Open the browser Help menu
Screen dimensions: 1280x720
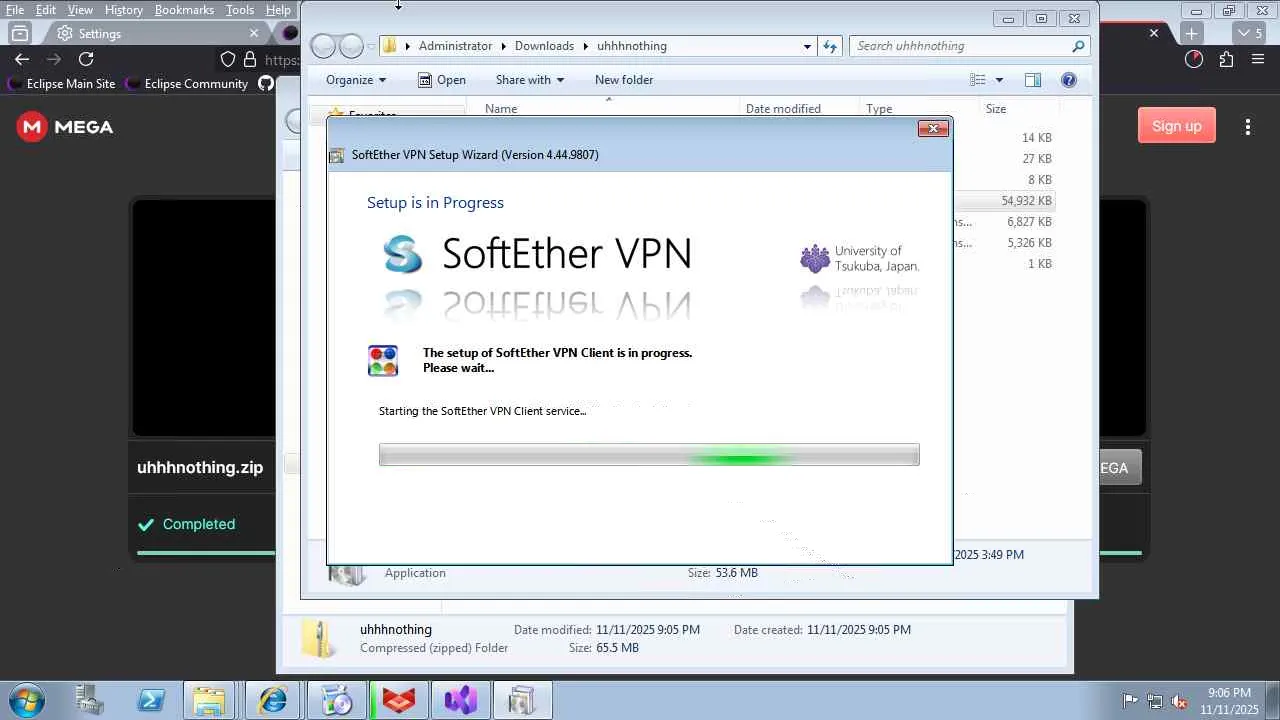[x=278, y=10]
